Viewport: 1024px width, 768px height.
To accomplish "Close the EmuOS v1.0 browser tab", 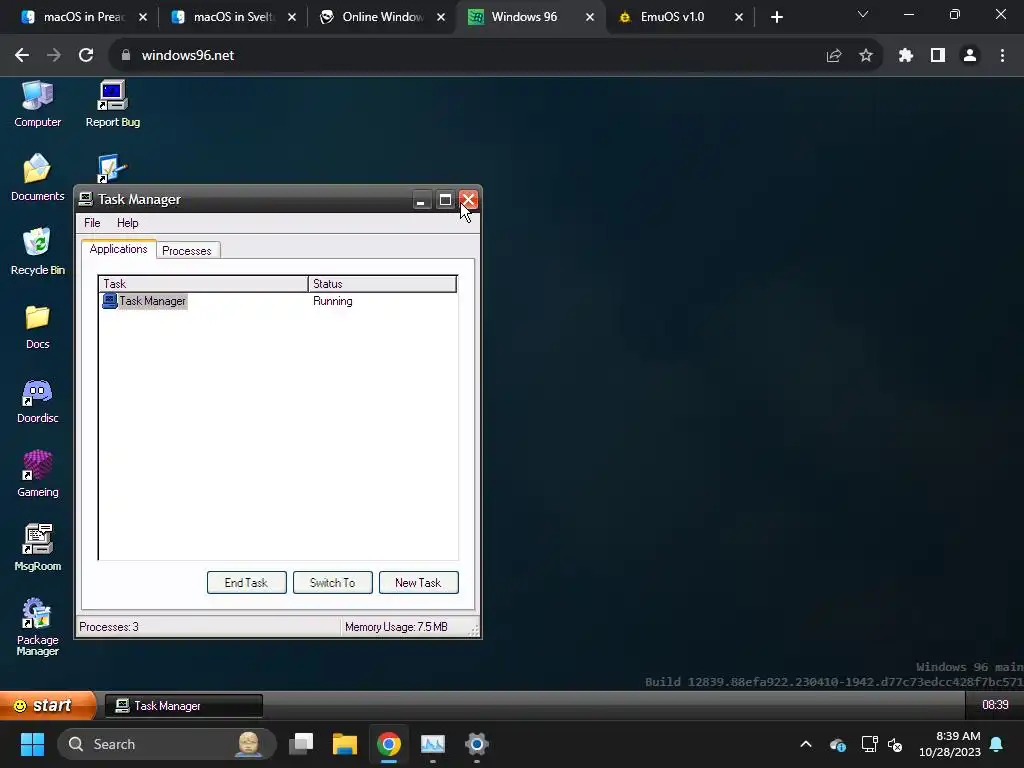I will (739, 17).
